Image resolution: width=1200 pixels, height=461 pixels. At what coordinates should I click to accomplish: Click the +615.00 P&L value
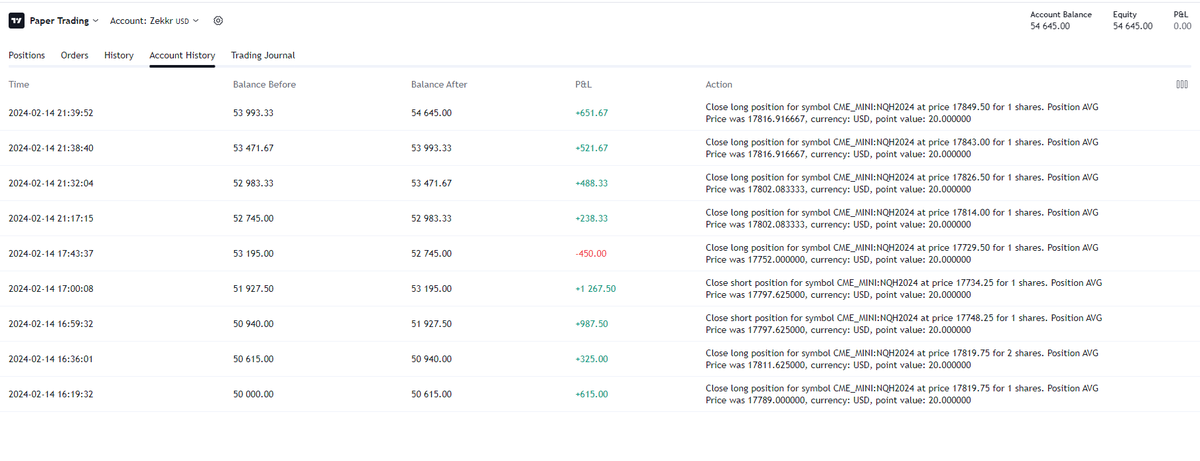point(591,394)
